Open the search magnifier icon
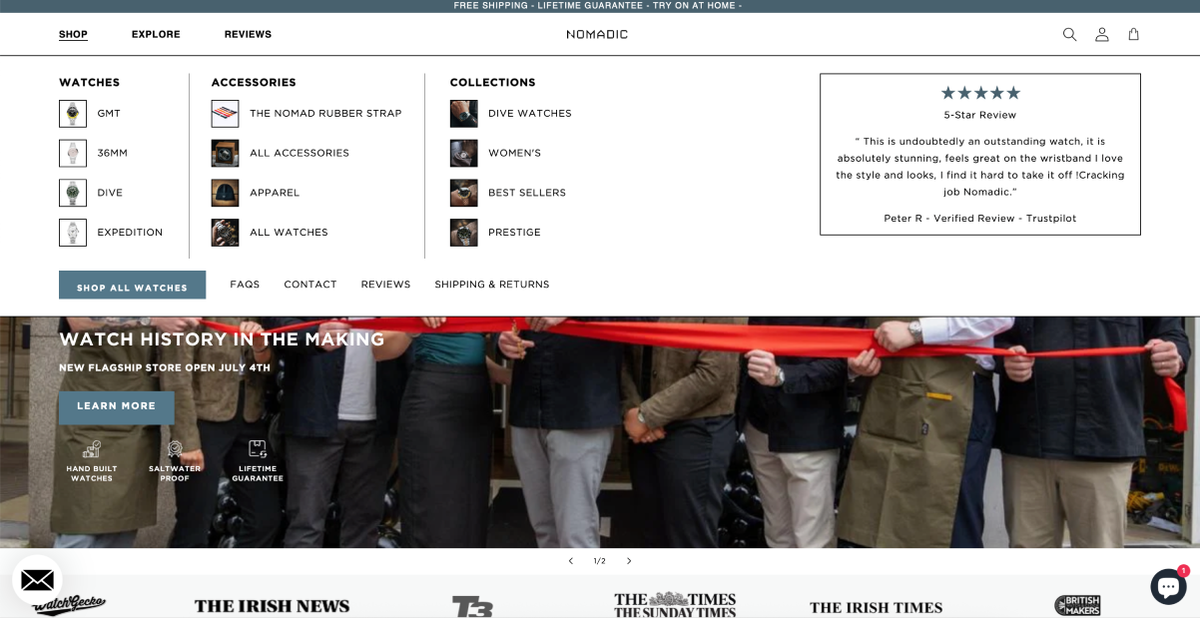Screen dimensions: 1200x618 [1069, 34]
